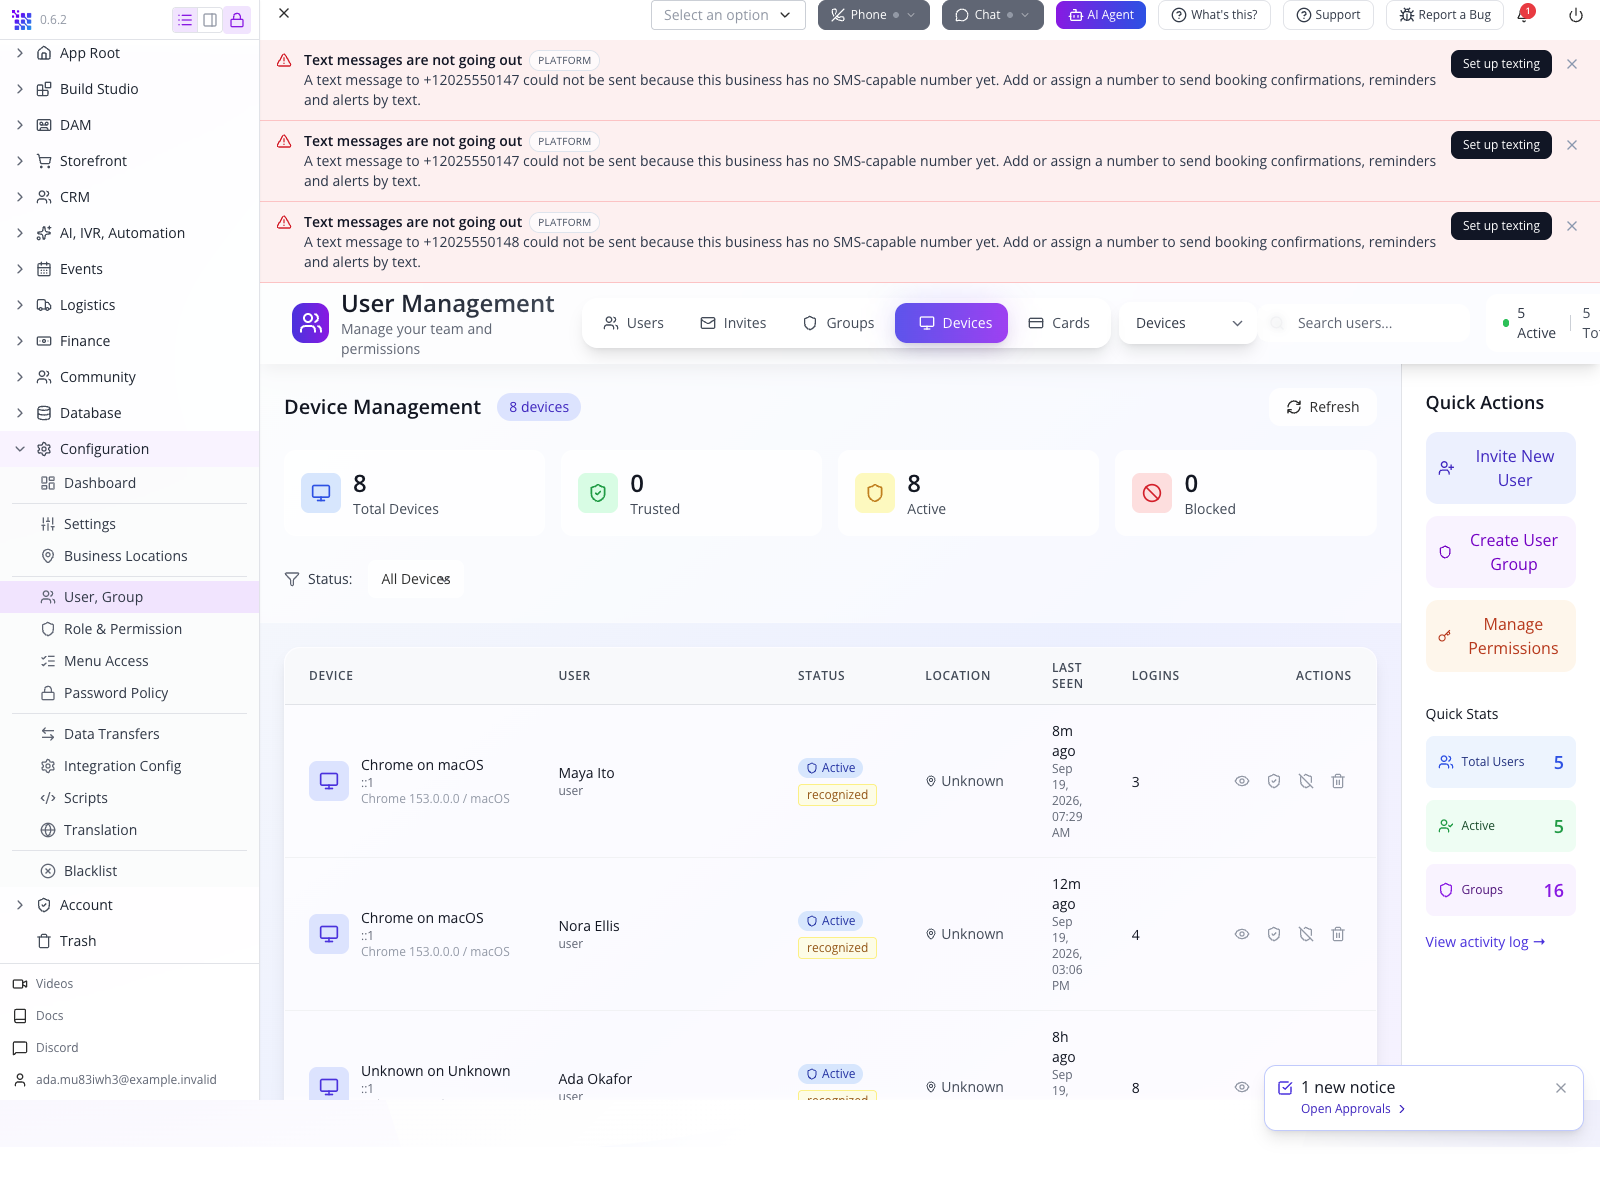The height and width of the screenshot is (1200, 1600).
Task: Click Invite New User quick action
Action: point(1500,468)
